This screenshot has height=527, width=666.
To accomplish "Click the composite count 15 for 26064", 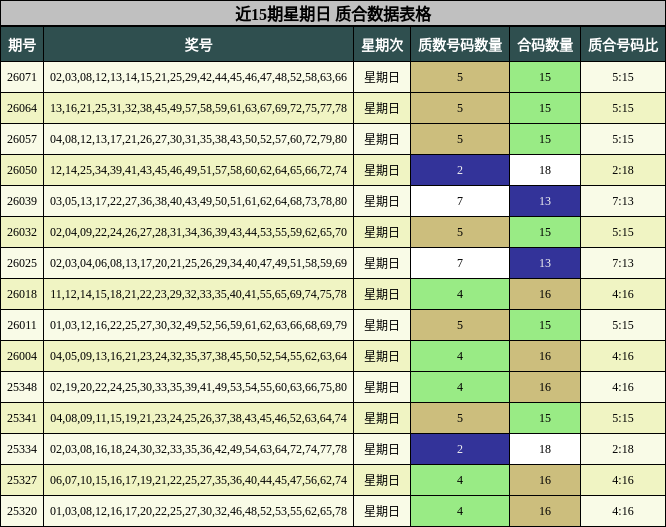I will (545, 108).
